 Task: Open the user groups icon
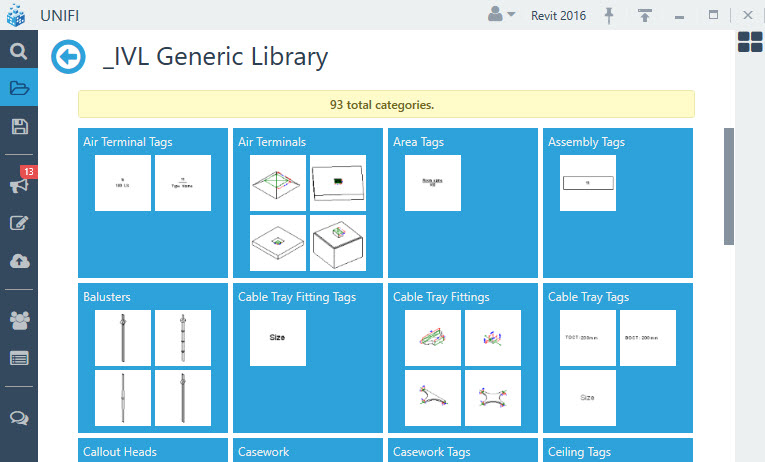click(x=20, y=321)
